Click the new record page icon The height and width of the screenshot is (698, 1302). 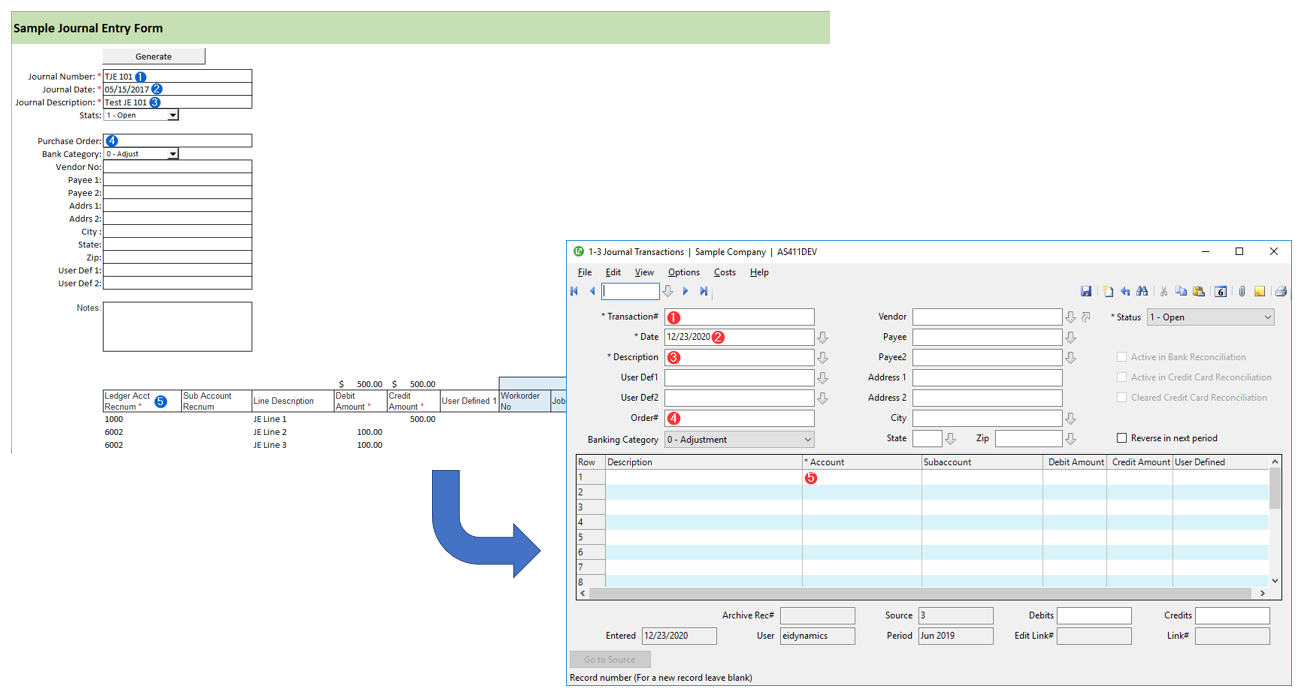(x=1108, y=292)
